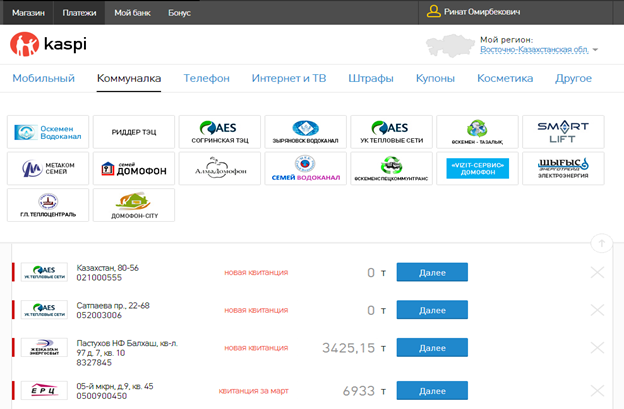
Task: Select Оскеменспецкоммунтранс provider tile
Action: (392, 169)
